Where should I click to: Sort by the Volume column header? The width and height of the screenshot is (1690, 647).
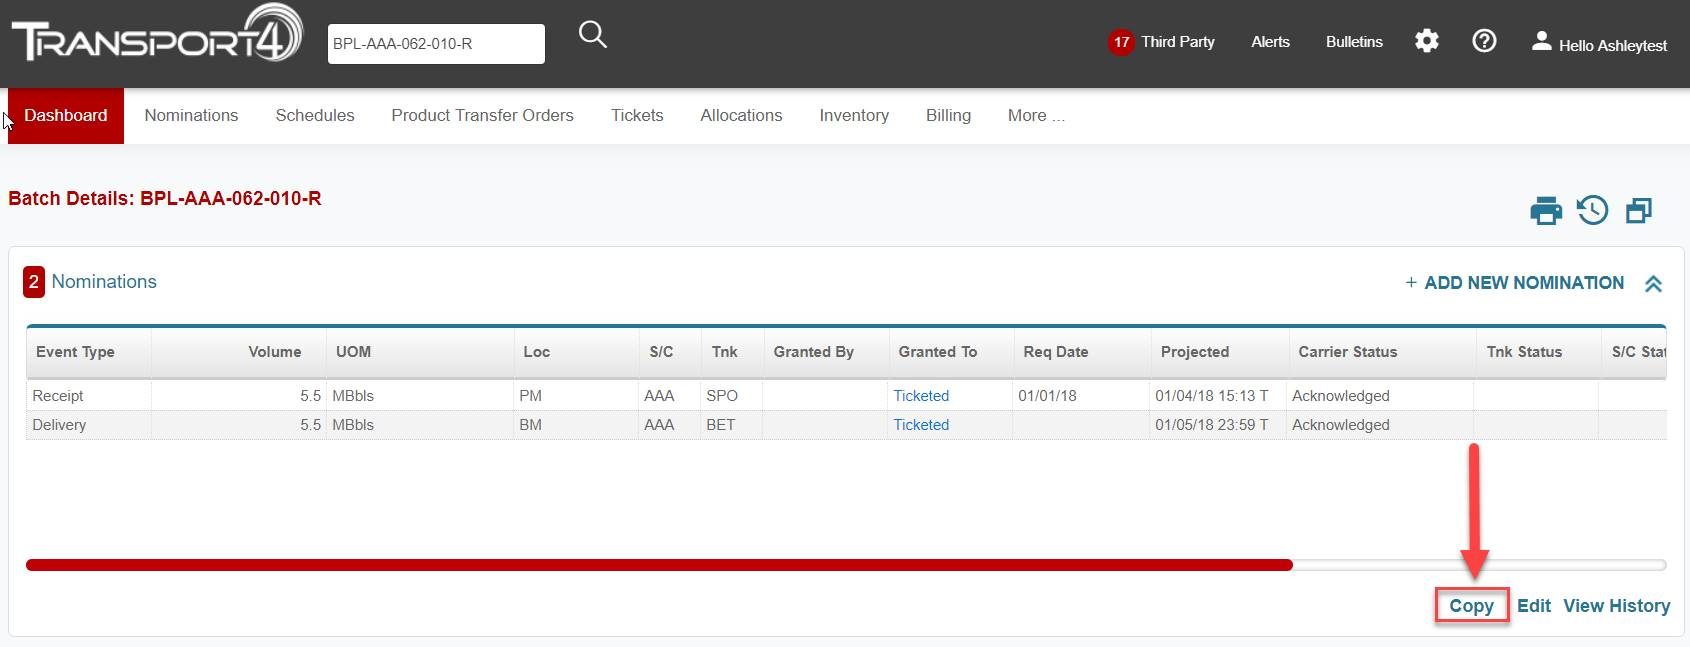point(274,352)
